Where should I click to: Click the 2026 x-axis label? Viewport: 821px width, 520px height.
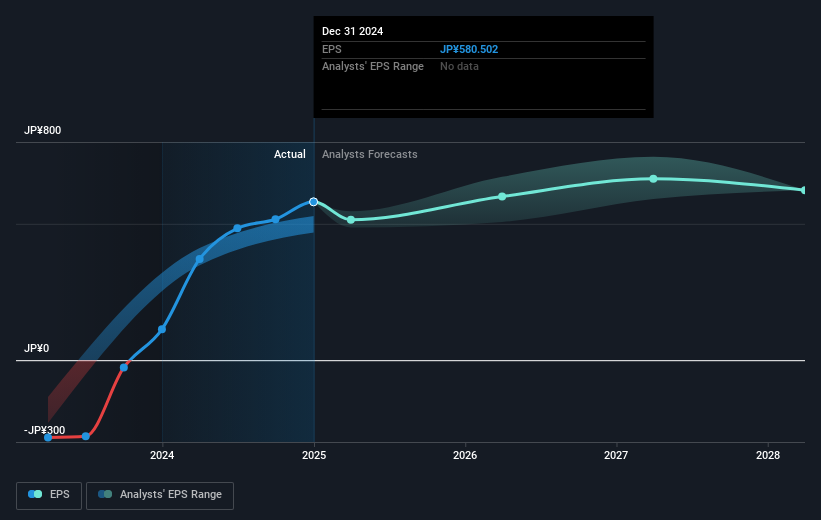click(465, 455)
